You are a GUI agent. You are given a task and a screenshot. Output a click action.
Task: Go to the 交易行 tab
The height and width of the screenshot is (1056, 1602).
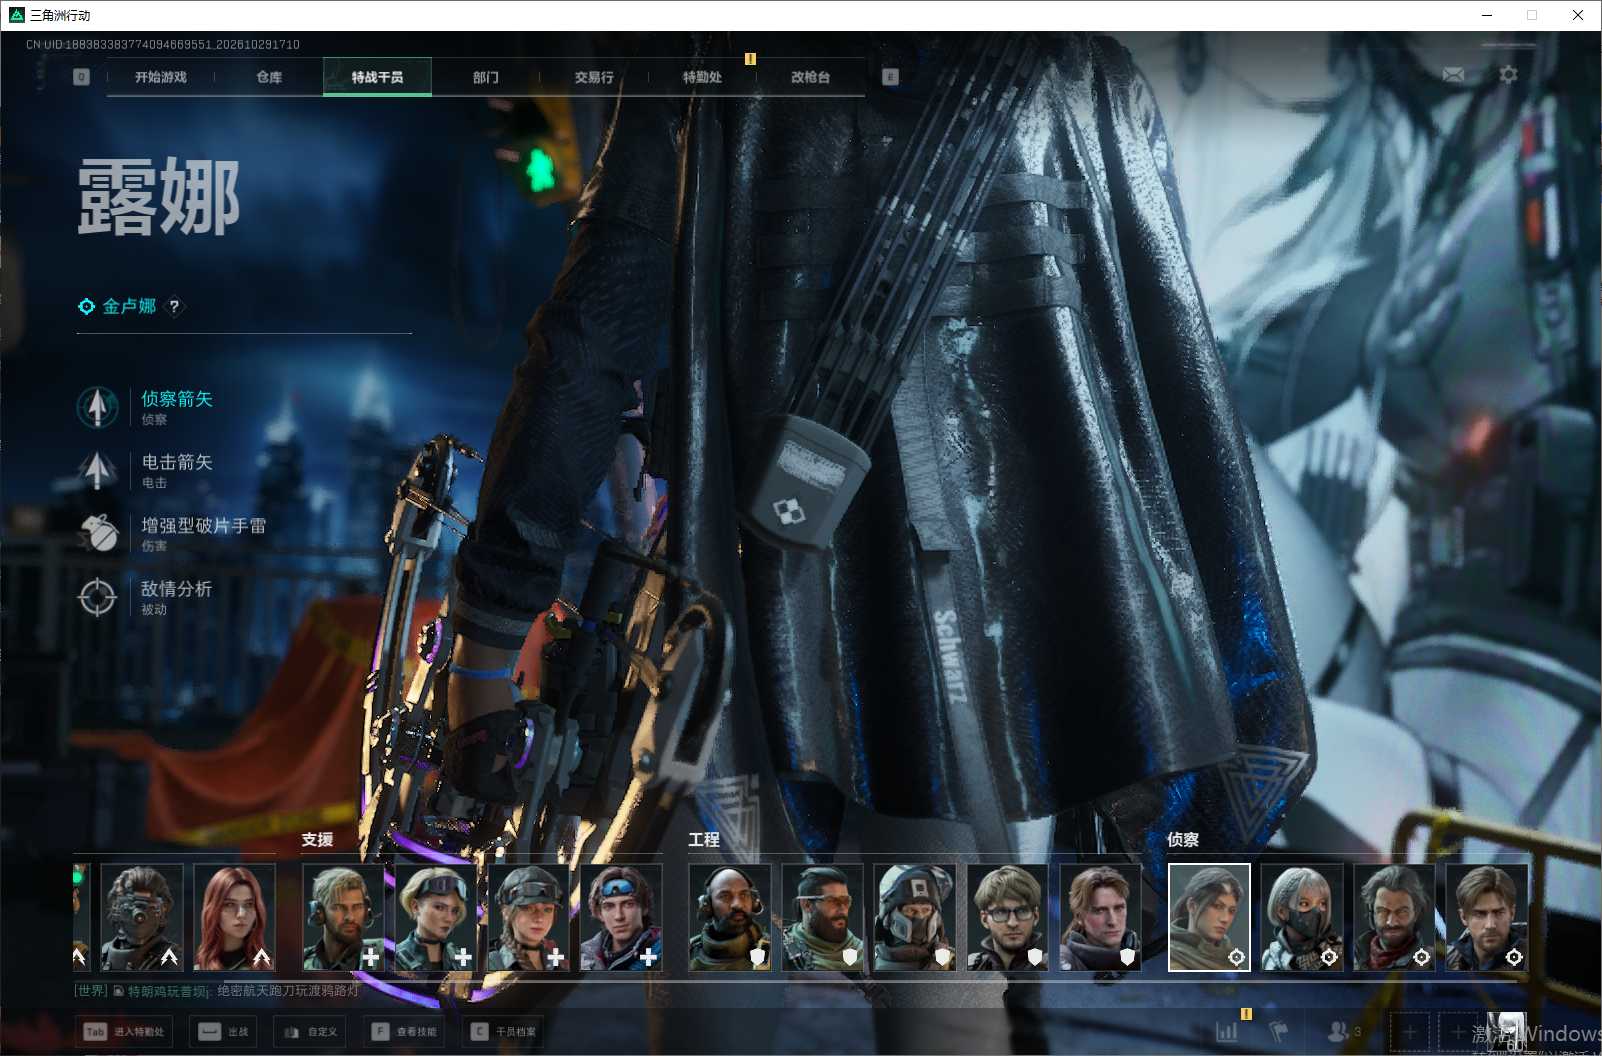594,77
